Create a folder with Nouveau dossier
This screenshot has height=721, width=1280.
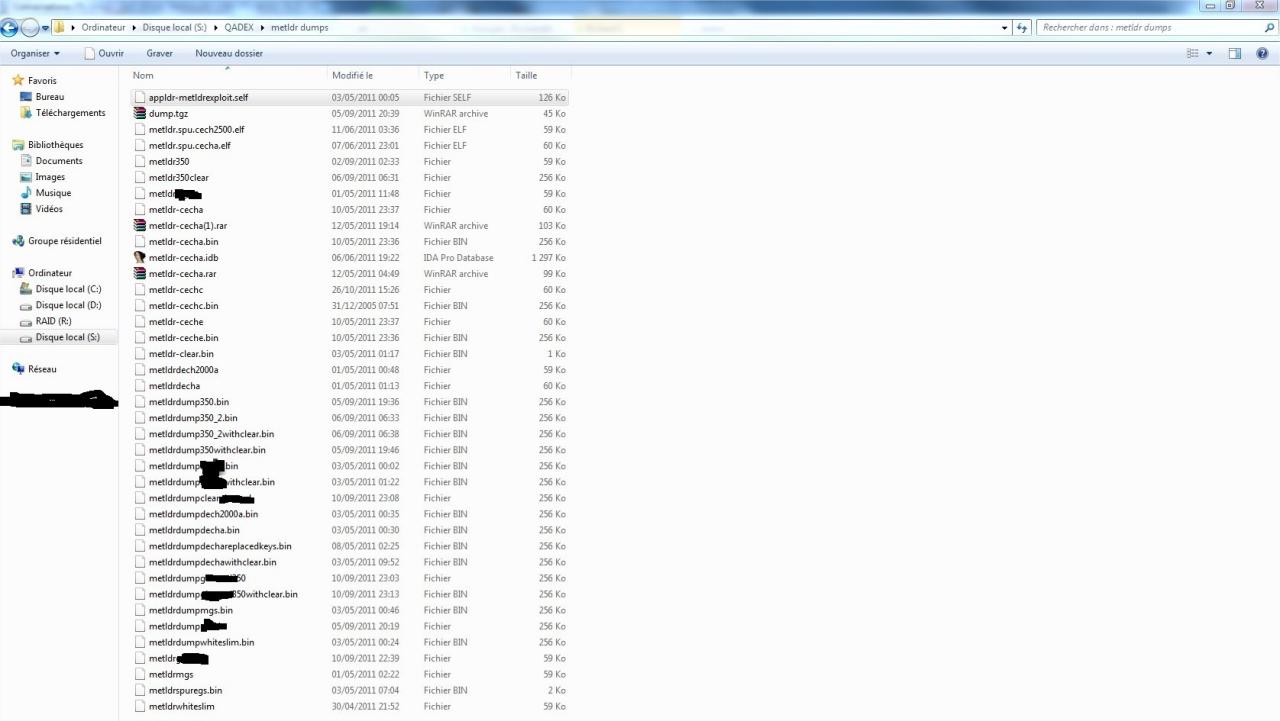coord(229,54)
